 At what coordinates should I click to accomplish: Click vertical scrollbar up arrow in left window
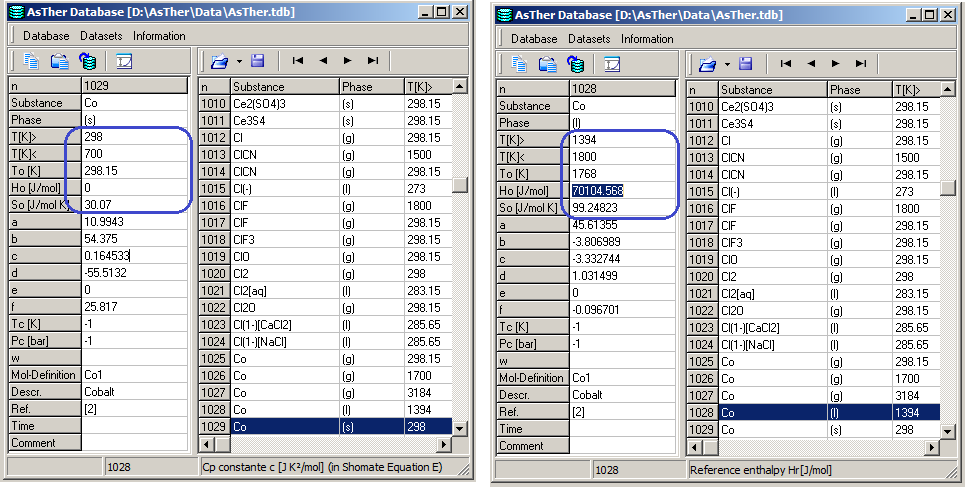460,86
